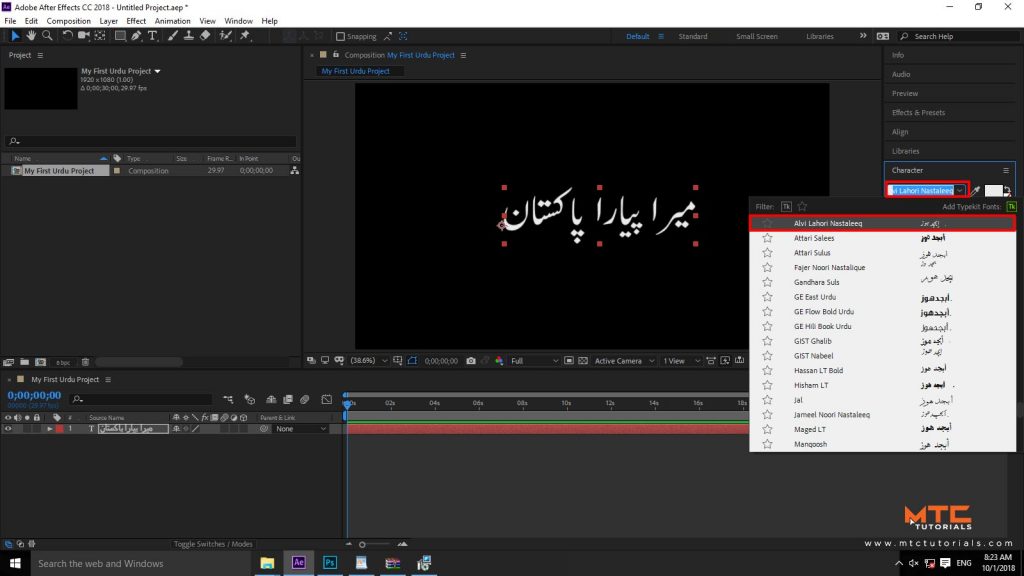Screen dimensions: 1024x576
Task: Select the Hand tool
Action: coord(31,36)
